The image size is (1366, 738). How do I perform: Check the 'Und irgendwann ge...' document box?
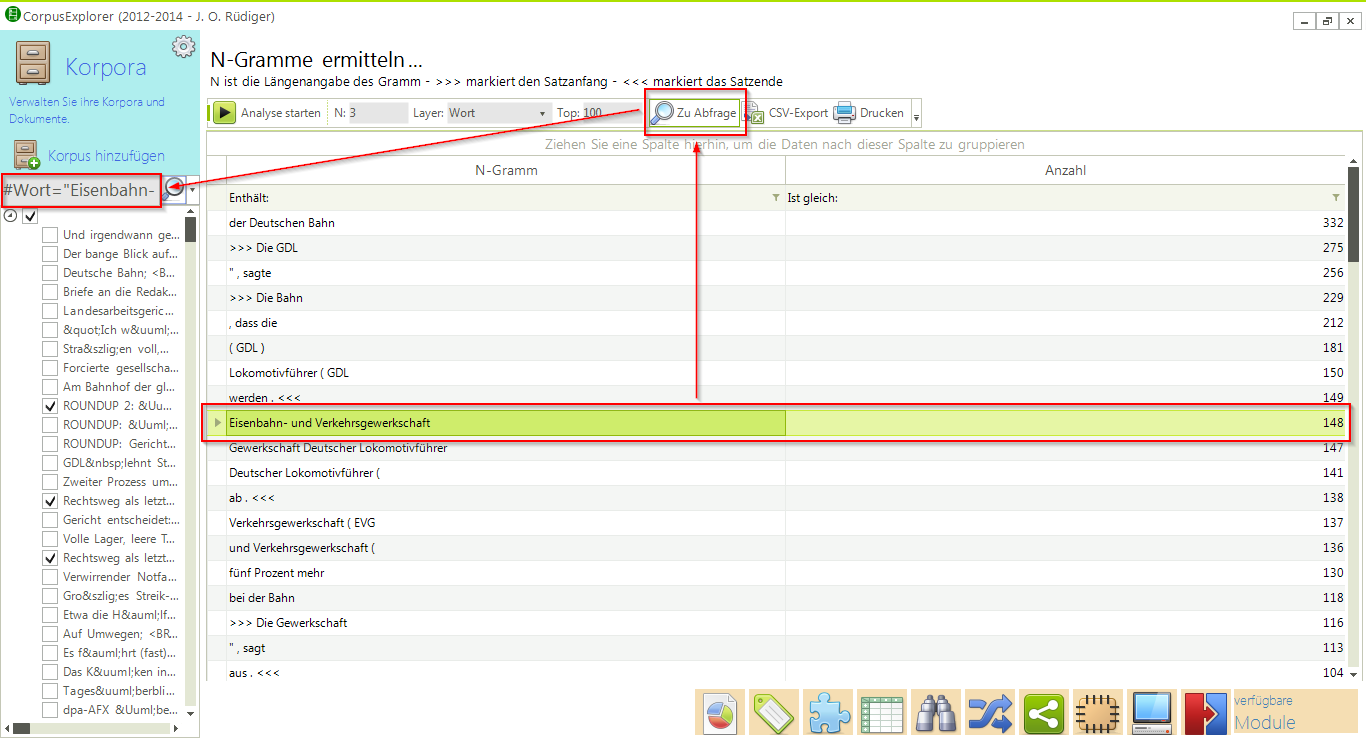[x=50, y=235]
